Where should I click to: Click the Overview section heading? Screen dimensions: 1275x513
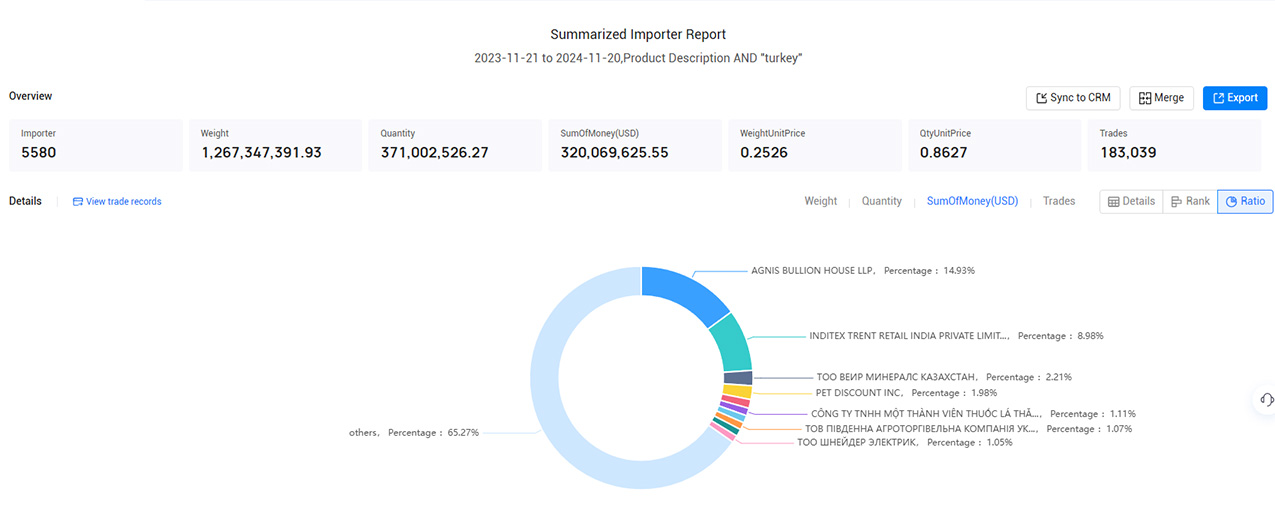(31, 96)
